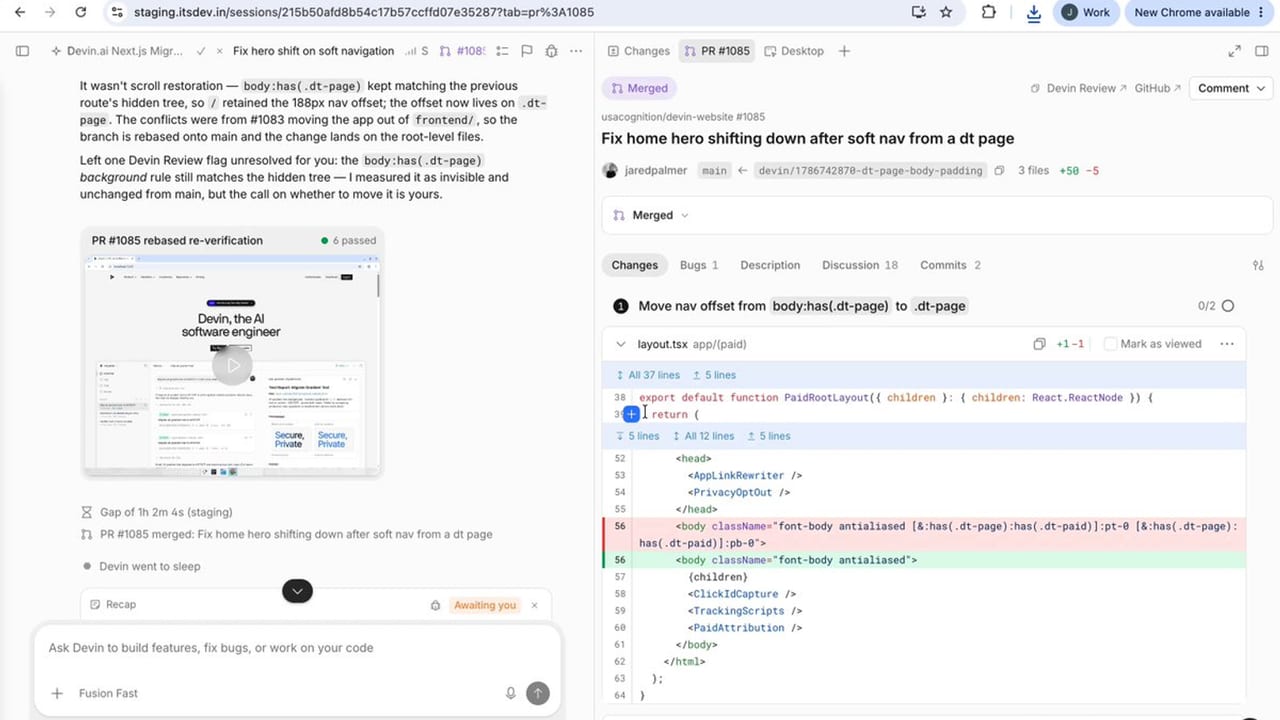Image resolution: width=1280 pixels, height=720 pixels.
Task: Open the Comment dropdown button
Action: [x=1229, y=88]
